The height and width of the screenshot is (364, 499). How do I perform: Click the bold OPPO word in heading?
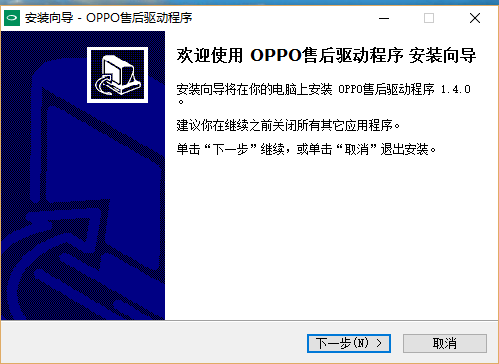click(x=276, y=55)
